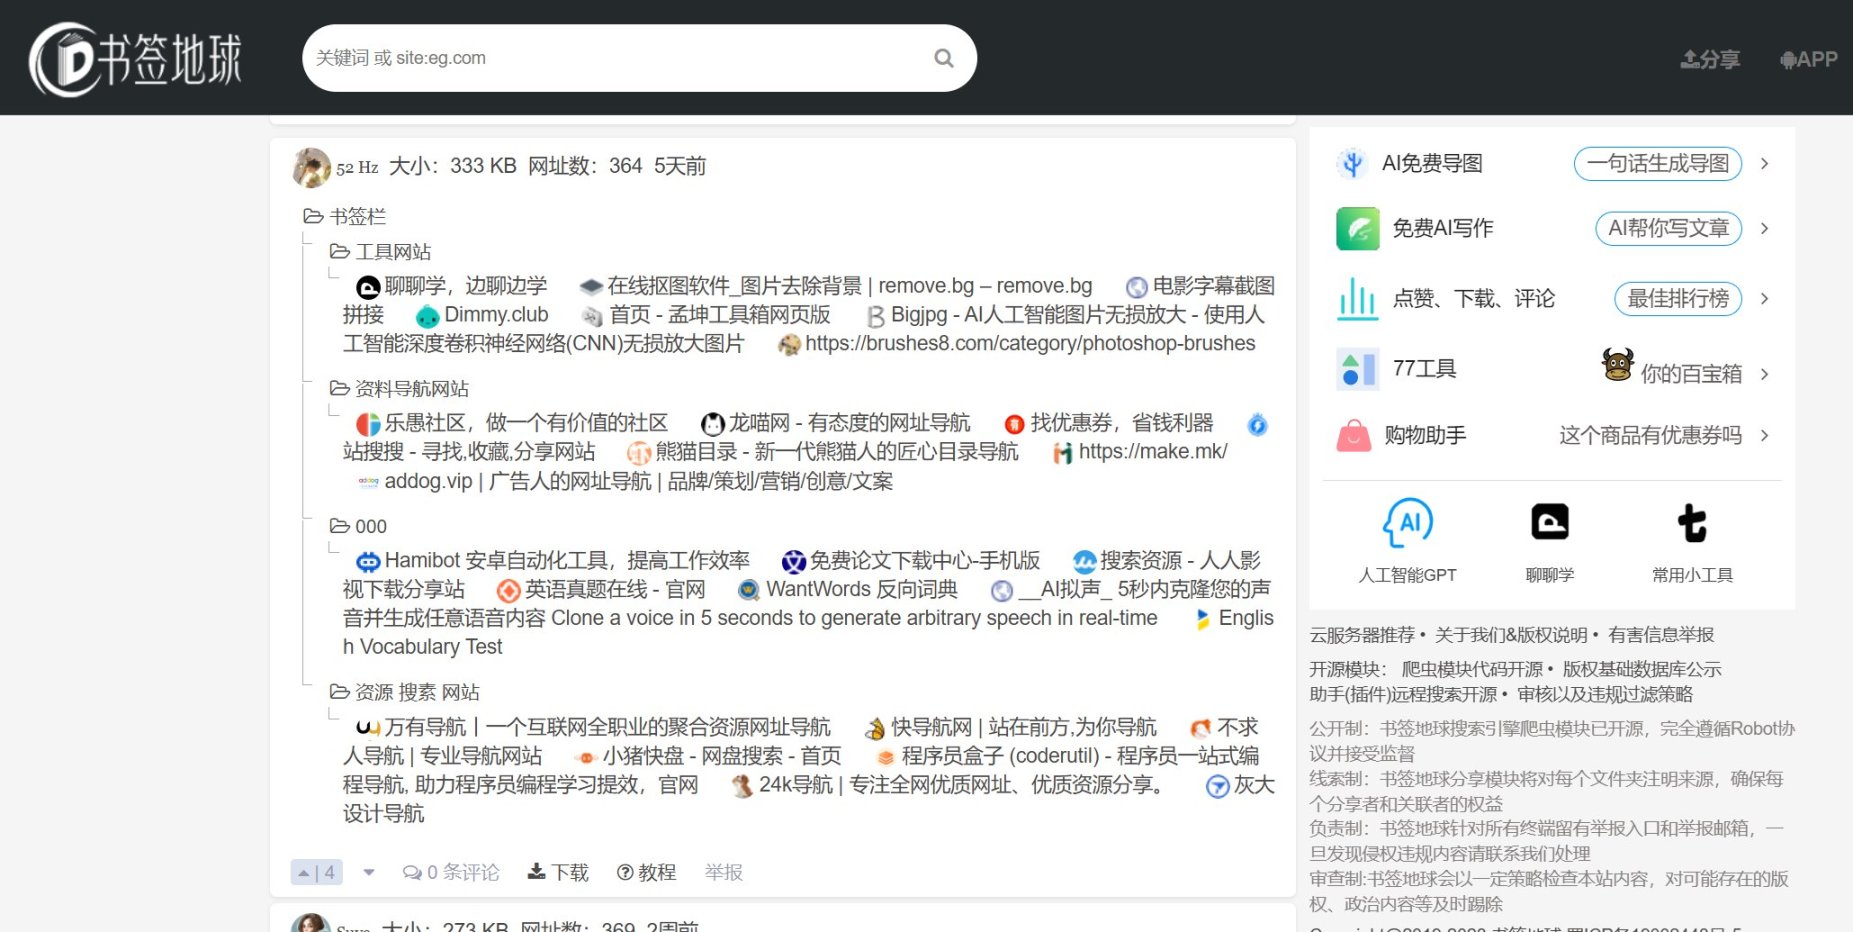Collapse the 书签栏 root folder
The width and height of the screenshot is (1853, 932).
pos(344,216)
